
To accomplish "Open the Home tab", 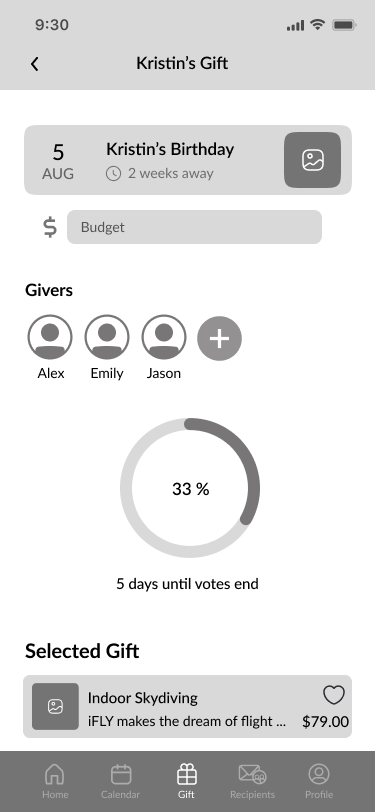I will coord(55,782).
